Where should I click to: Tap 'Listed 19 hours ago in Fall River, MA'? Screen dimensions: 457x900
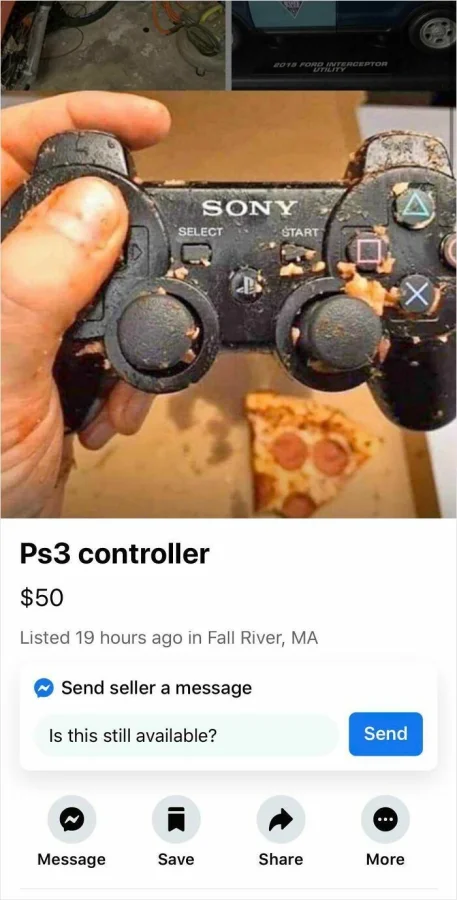[169, 638]
